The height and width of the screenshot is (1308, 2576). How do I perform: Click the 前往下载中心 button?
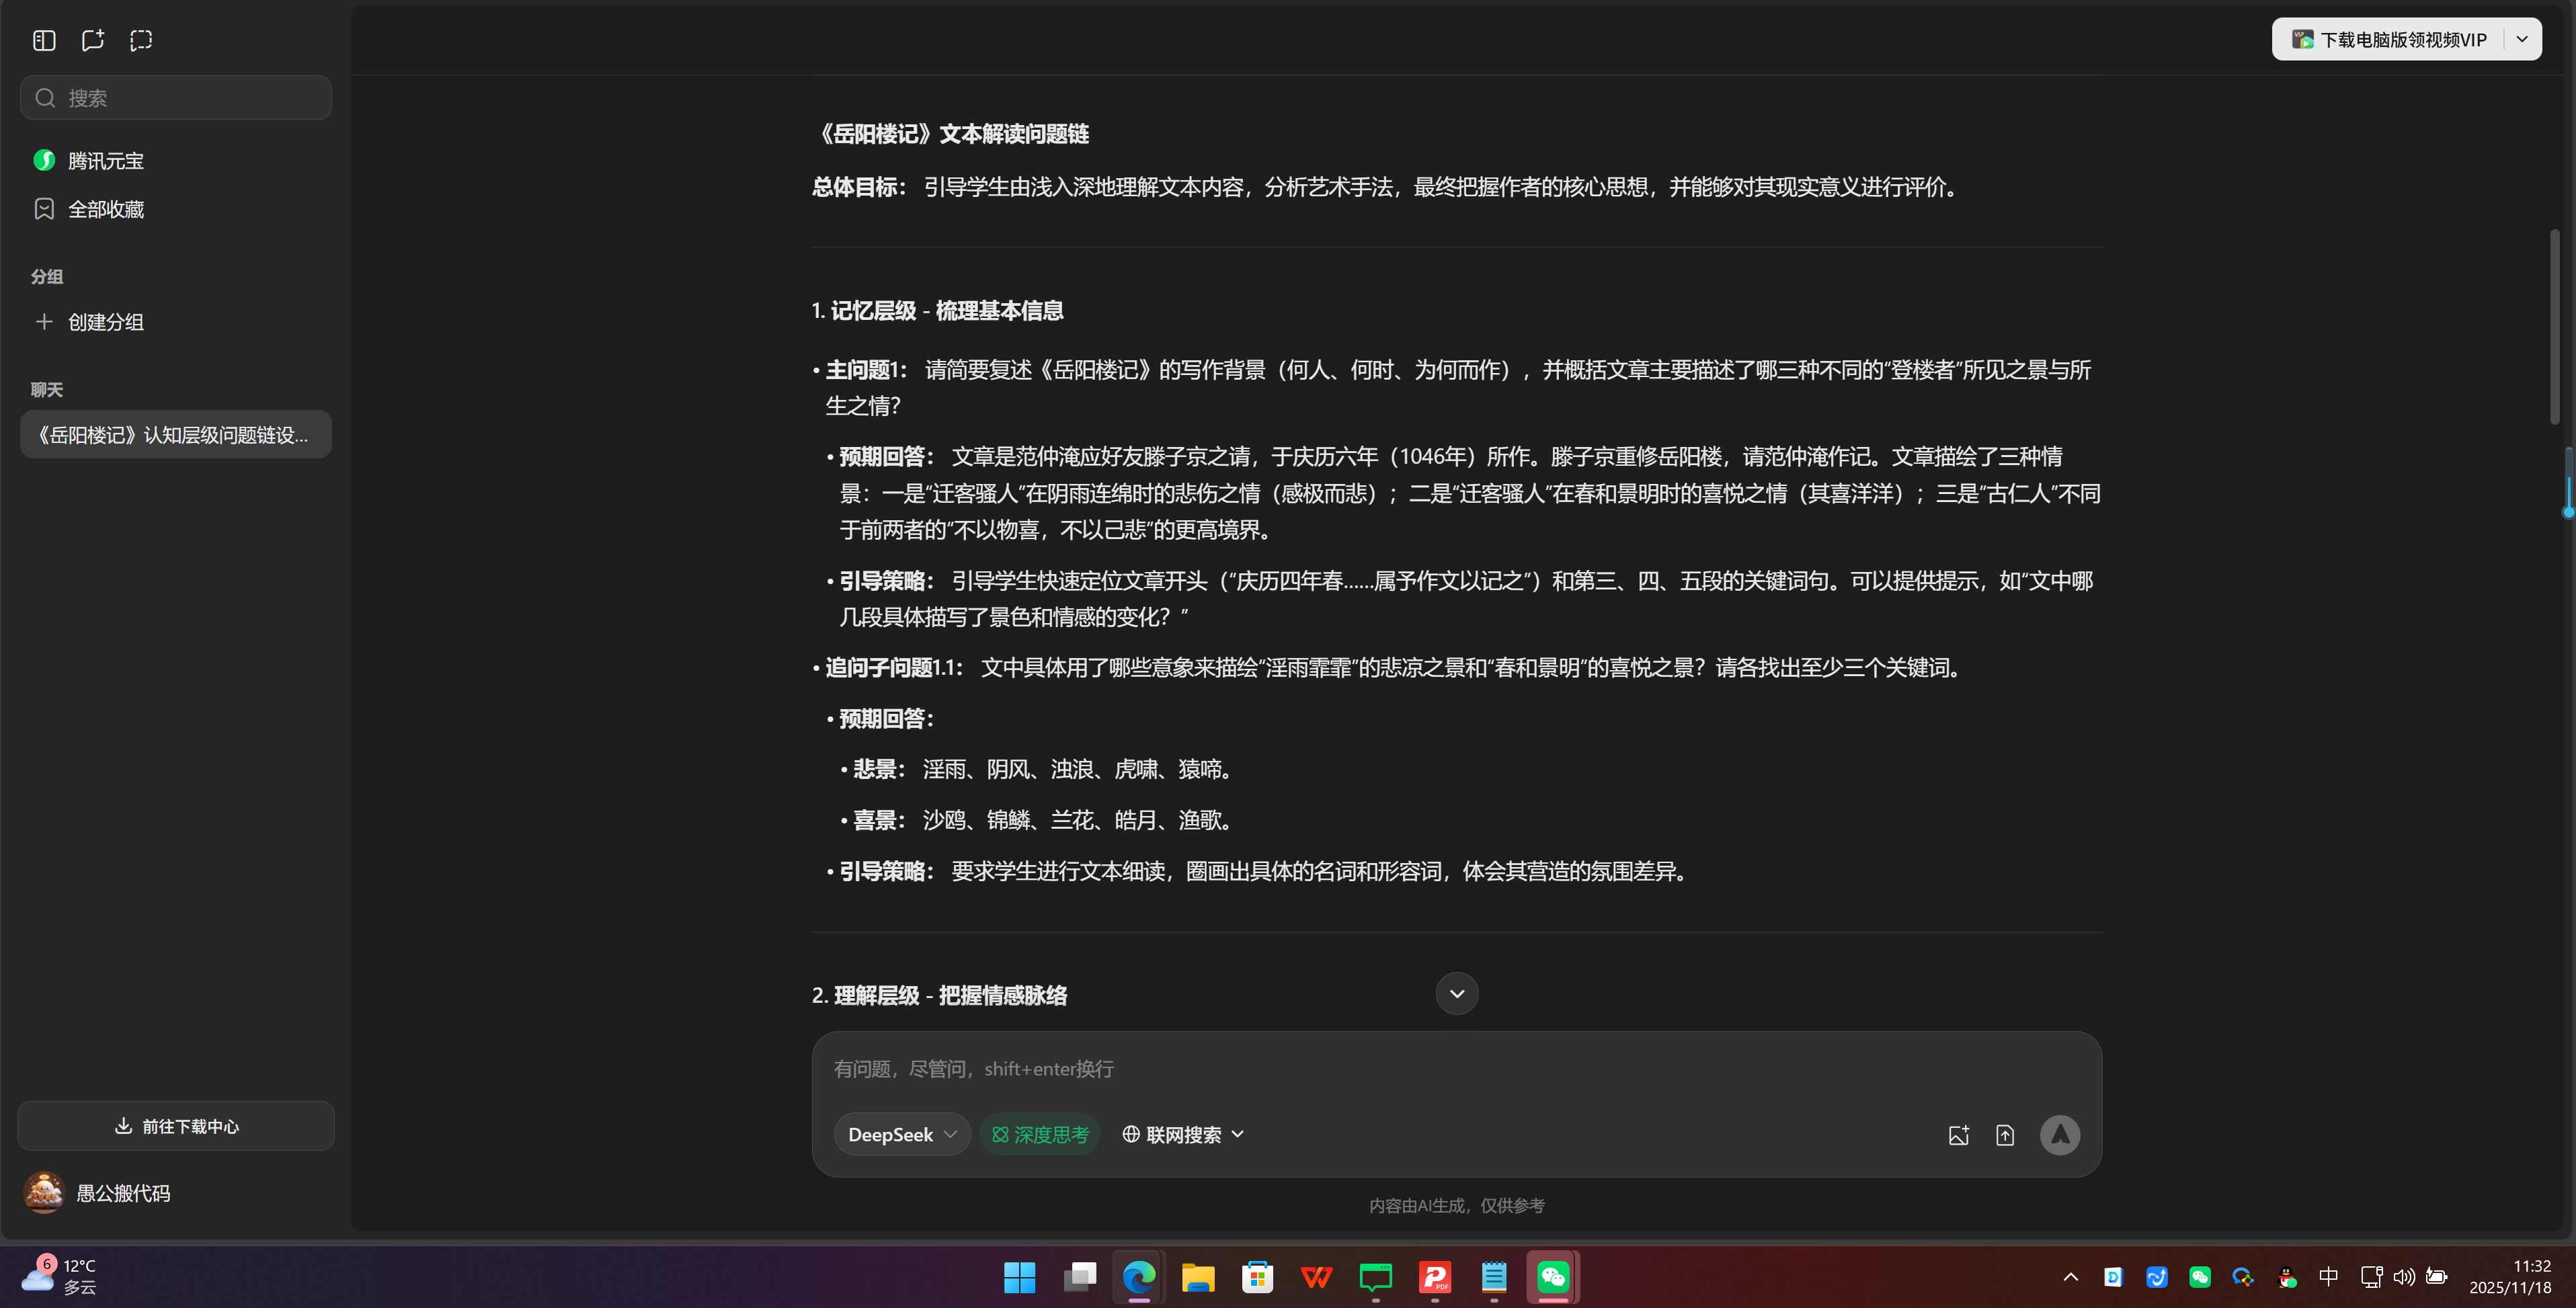(175, 1125)
